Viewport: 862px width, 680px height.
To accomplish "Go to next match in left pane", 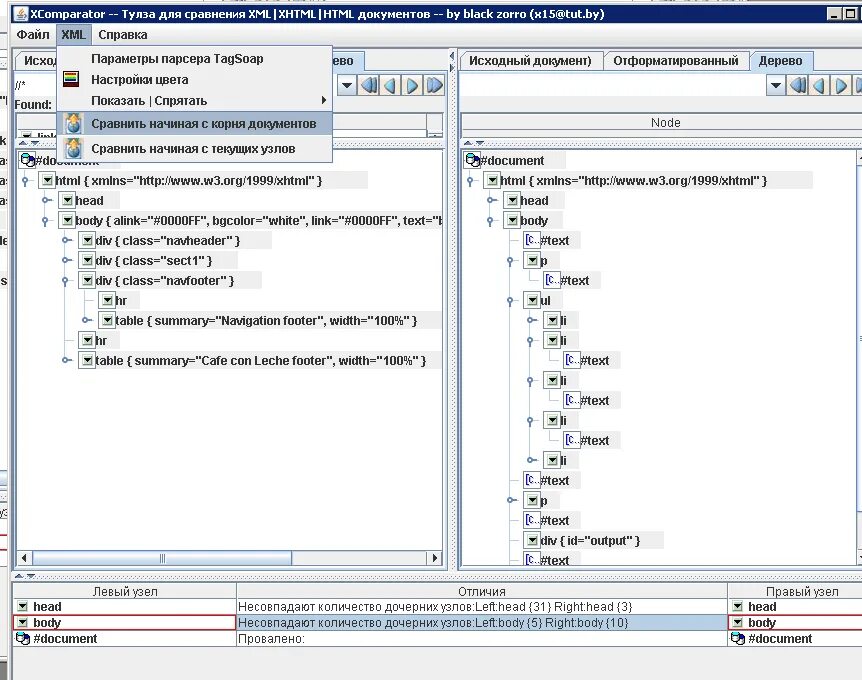I will pos(412,85).
